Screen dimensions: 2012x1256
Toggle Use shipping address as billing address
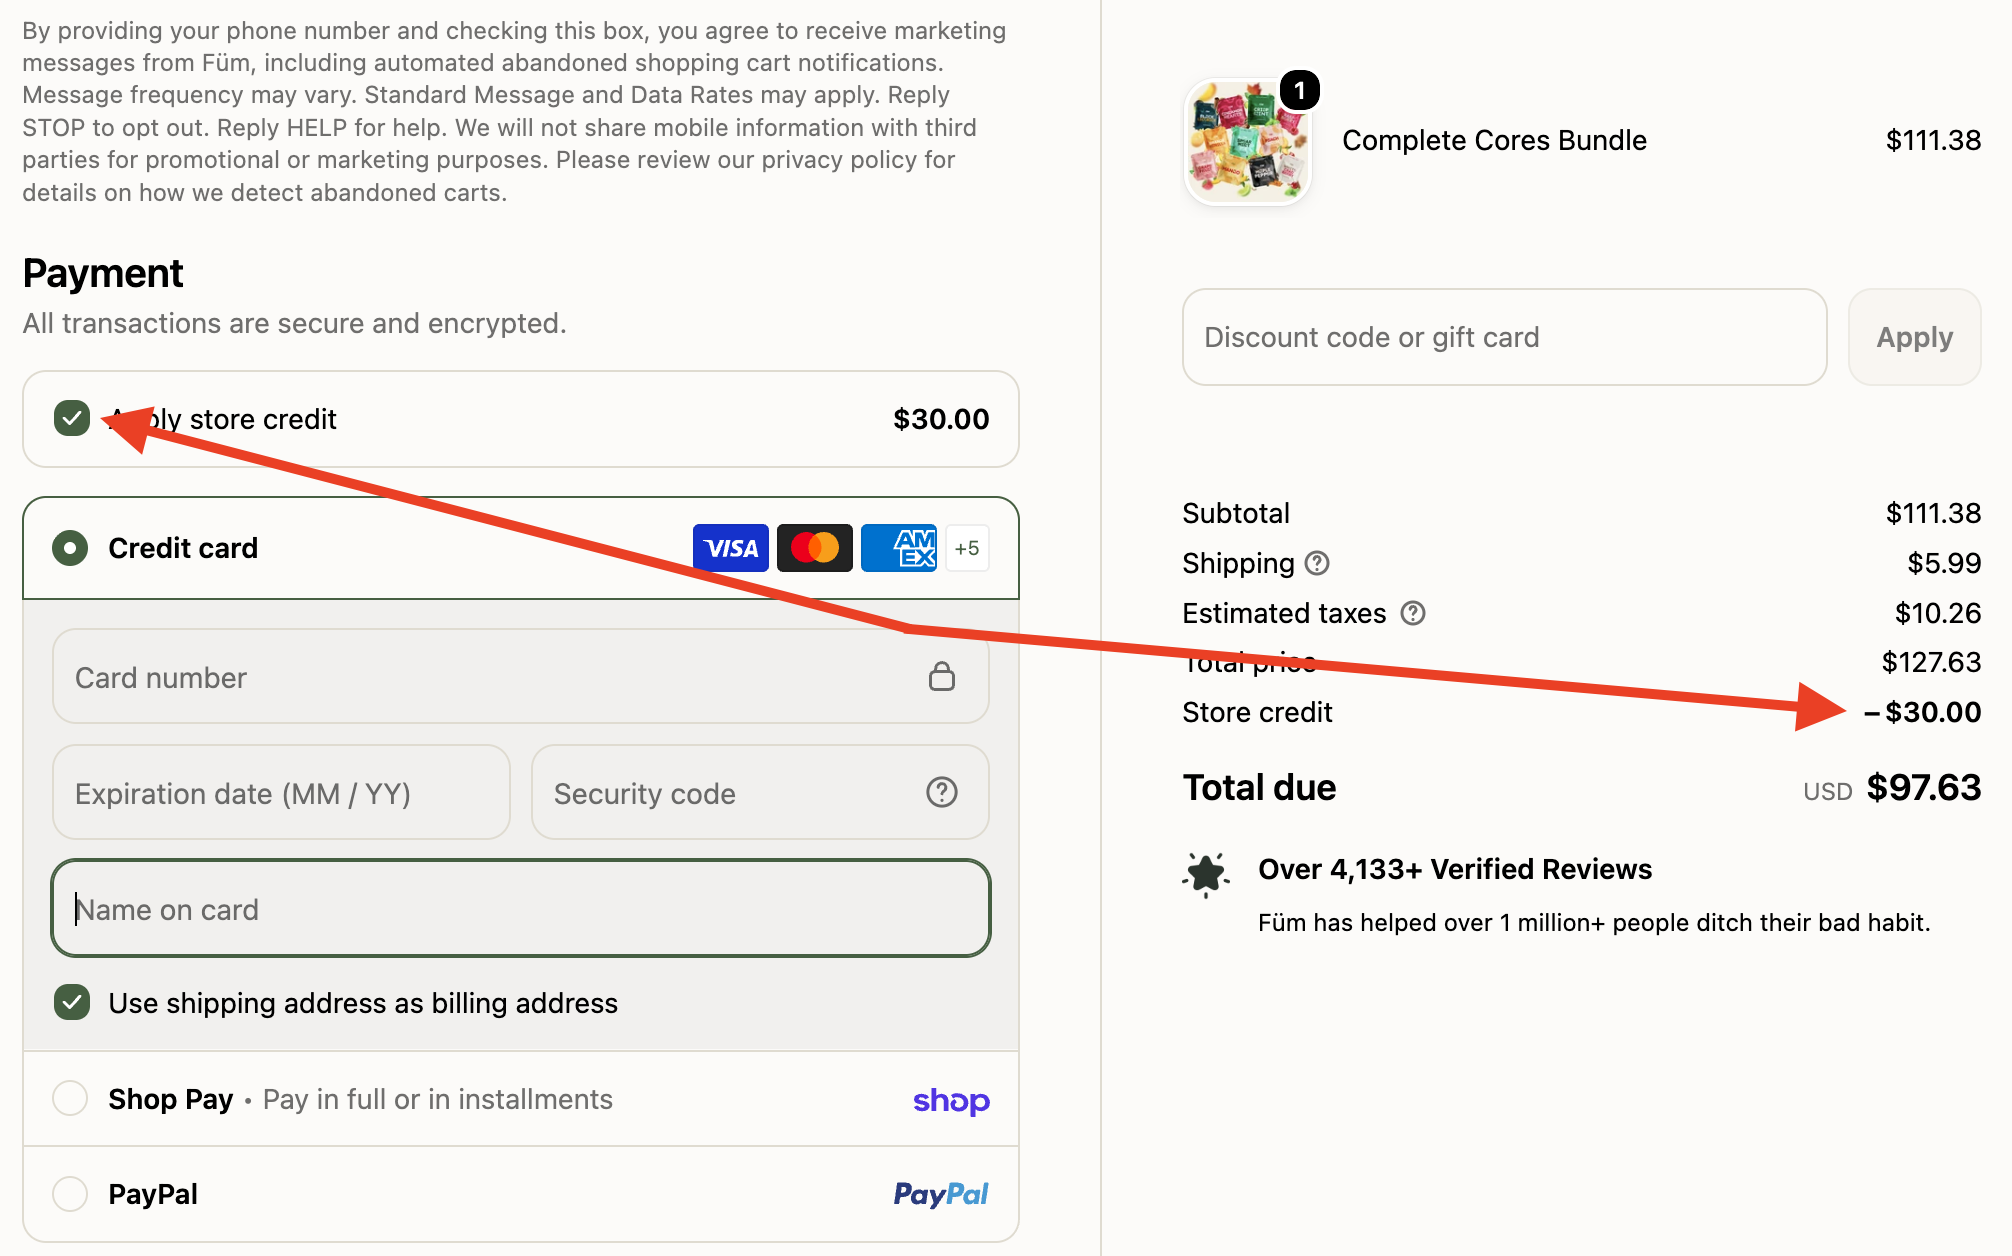(x=72, y=1002)
